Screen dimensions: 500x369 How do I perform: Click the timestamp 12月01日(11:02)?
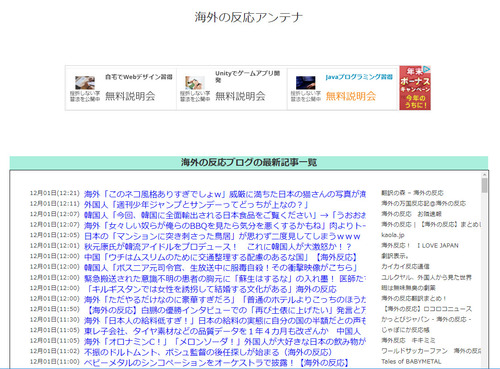point(55,351)
